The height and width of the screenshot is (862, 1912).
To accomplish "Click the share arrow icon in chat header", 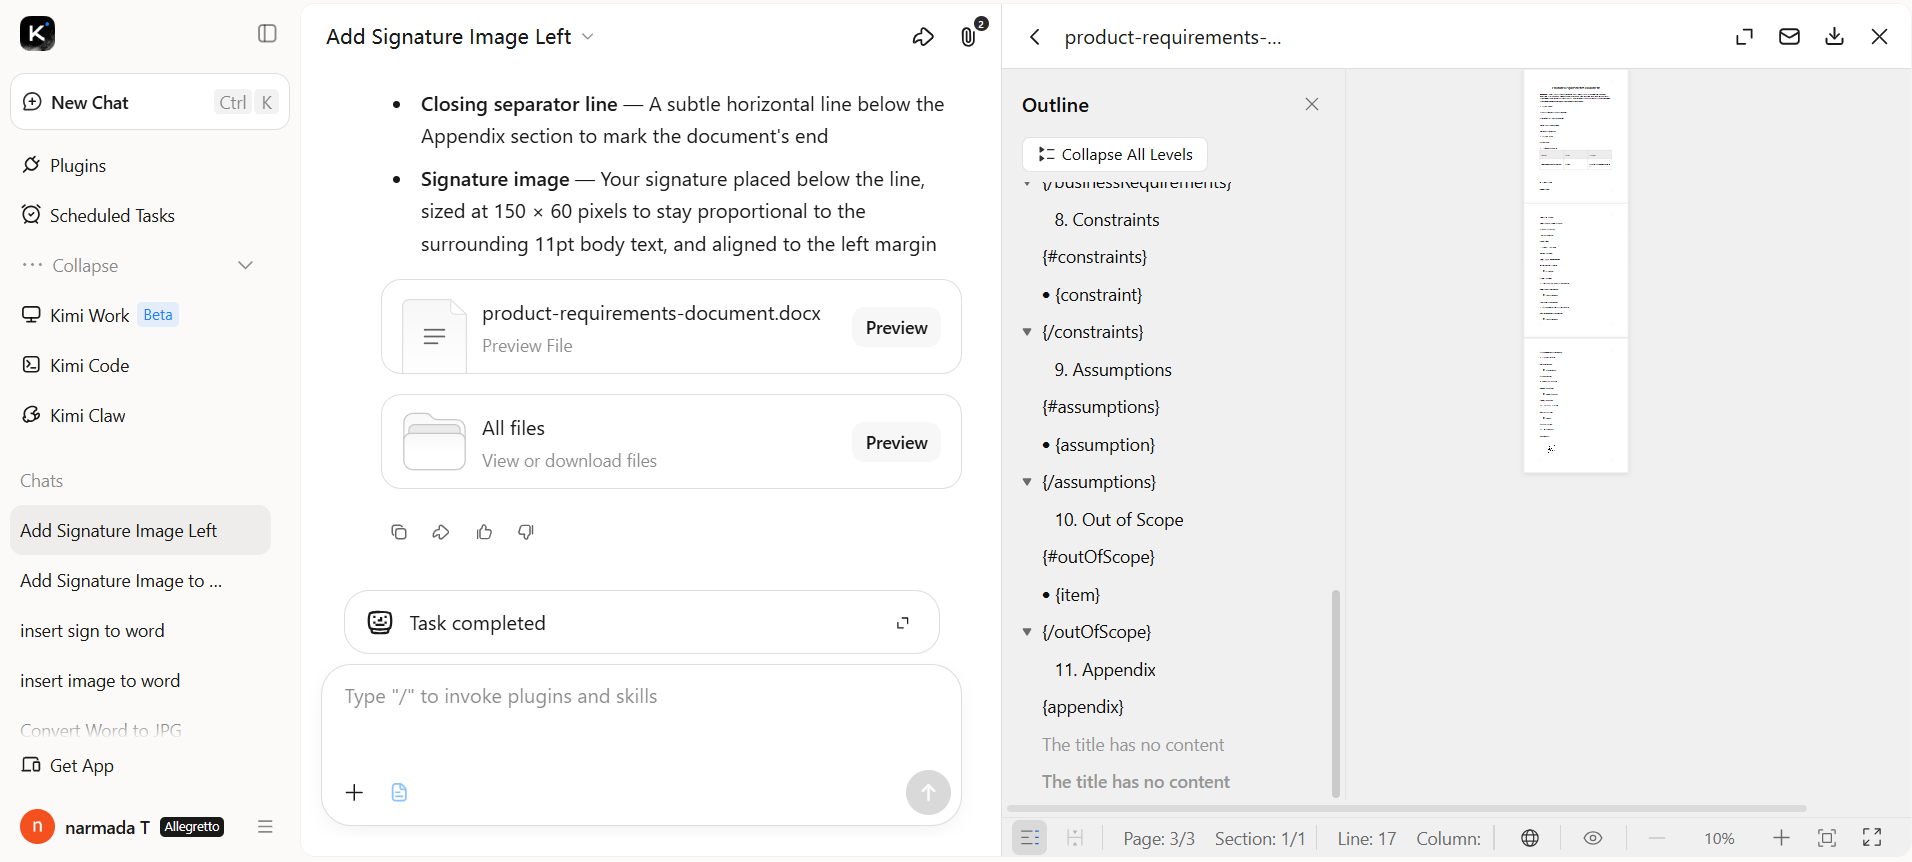I will [923, 37].
